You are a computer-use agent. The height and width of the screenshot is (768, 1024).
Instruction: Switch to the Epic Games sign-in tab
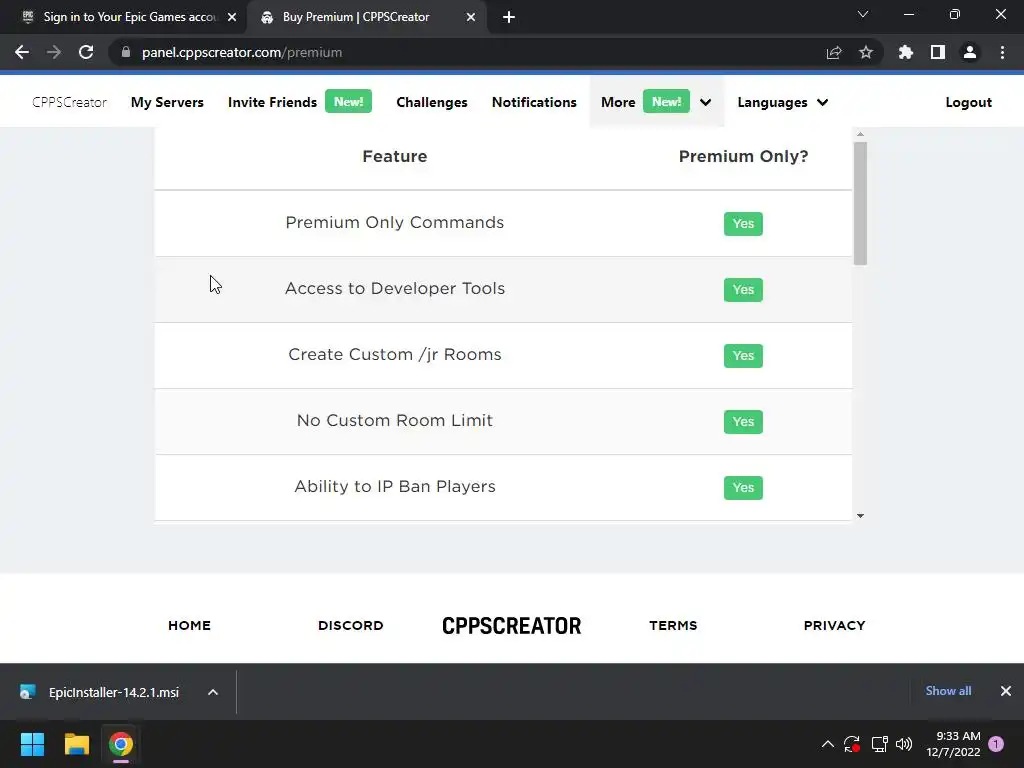(x=129, y=17)
